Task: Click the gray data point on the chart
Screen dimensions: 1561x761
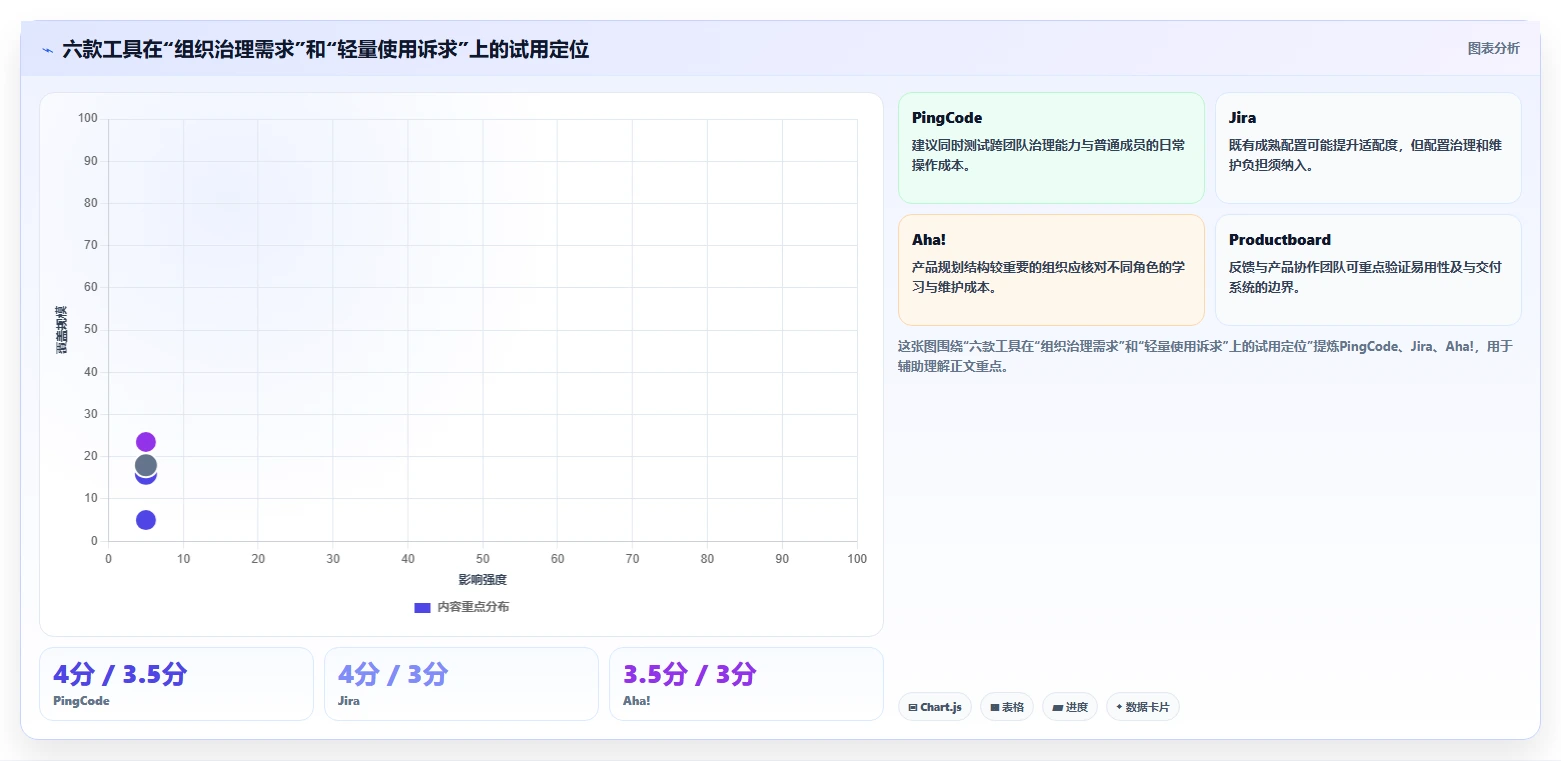Action: [146, 465]
